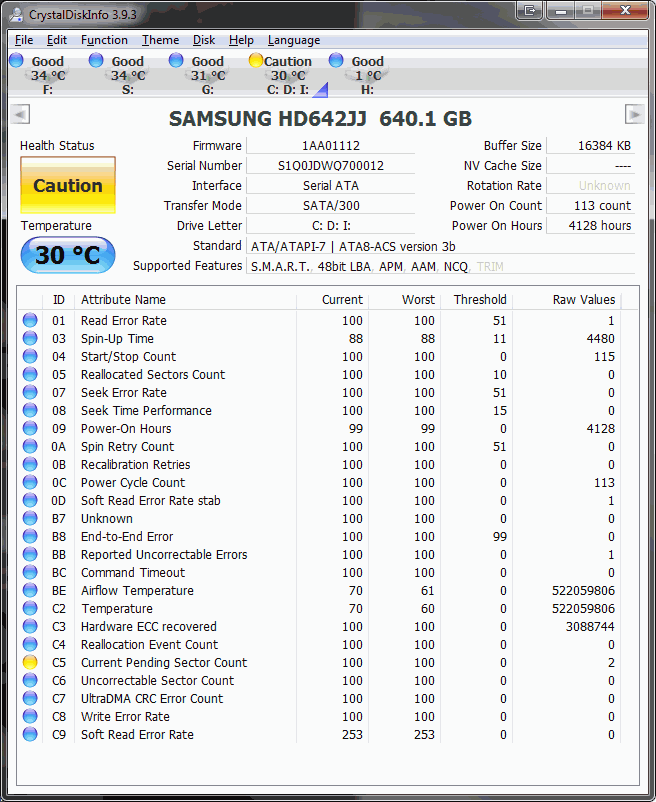Go to next disk with right arrow

click(635, 114)
